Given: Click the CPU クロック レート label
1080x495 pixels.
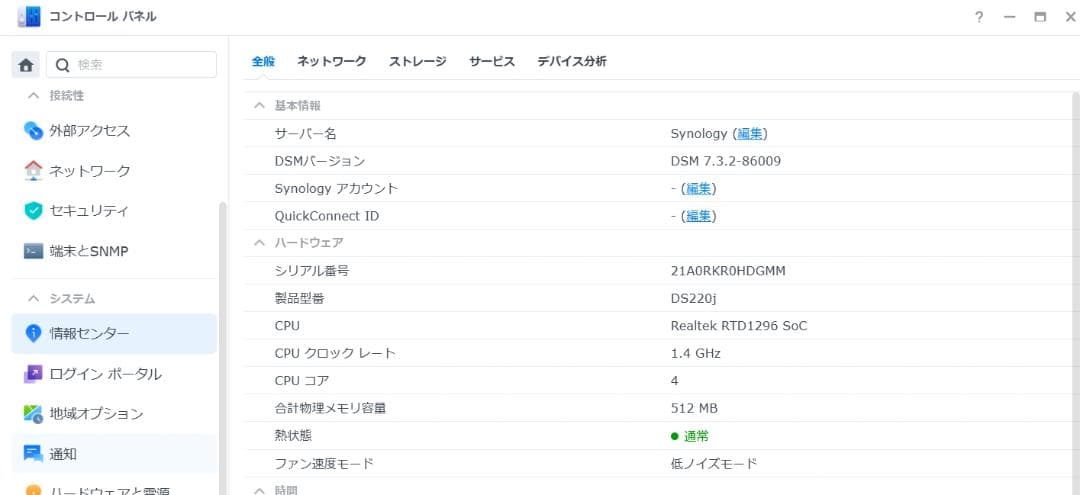Looking at the screenshot, I should coord(335,354).
